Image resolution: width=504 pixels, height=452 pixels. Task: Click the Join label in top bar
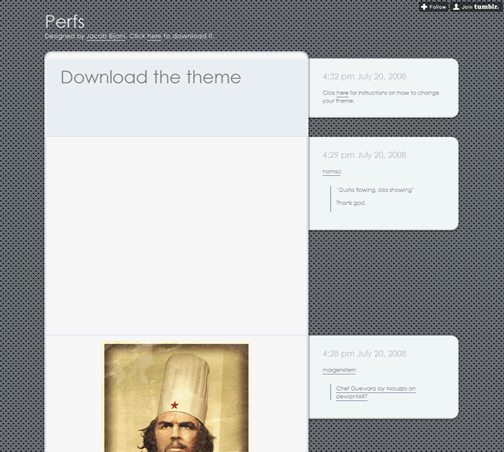pos(467,7)
